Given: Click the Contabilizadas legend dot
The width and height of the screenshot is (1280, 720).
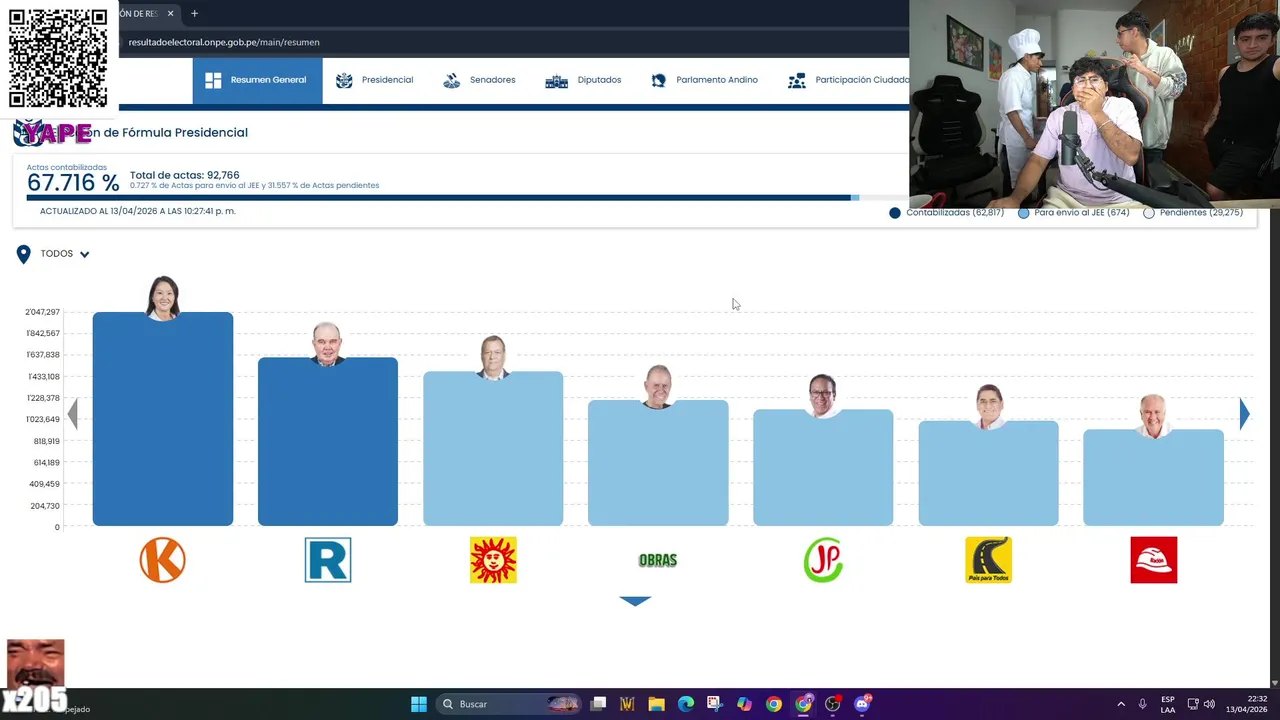Looking at the screenshot, I should (895, 213).
